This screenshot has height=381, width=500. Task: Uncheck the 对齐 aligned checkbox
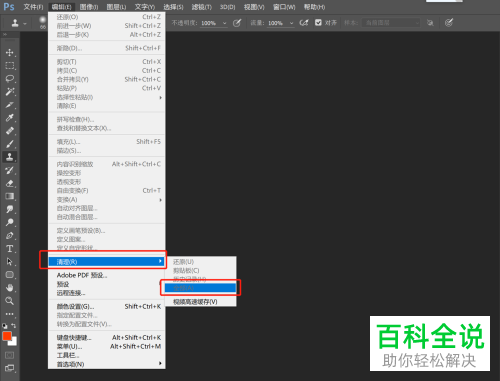point(318,23)
